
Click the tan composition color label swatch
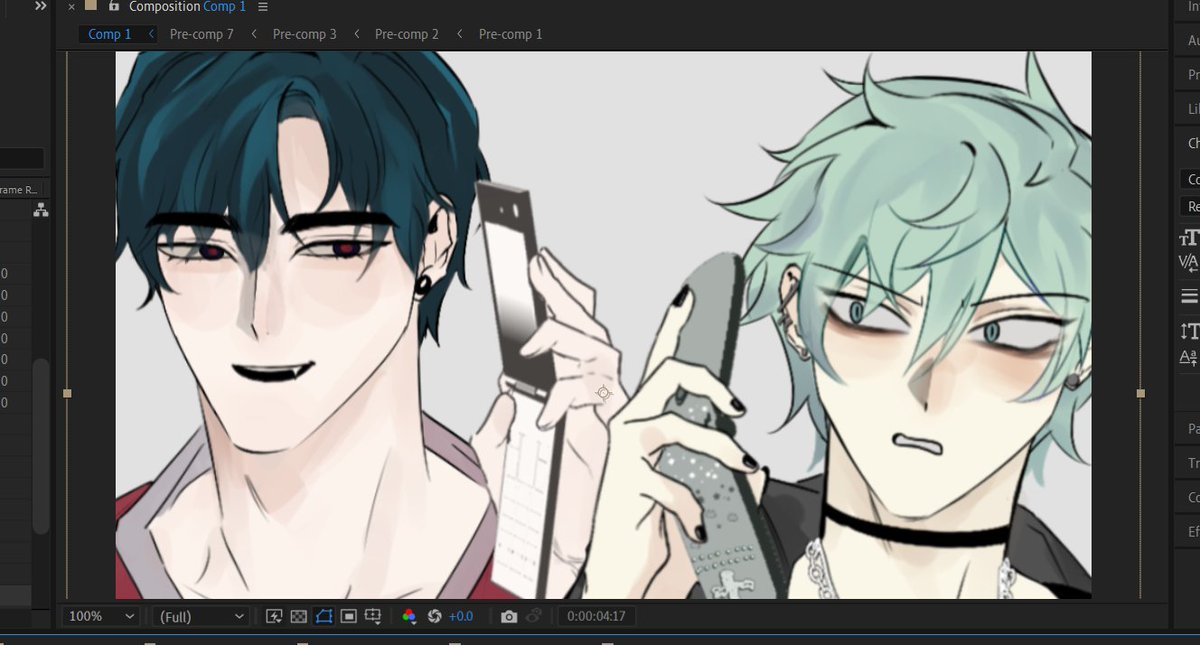coord(91,5)
